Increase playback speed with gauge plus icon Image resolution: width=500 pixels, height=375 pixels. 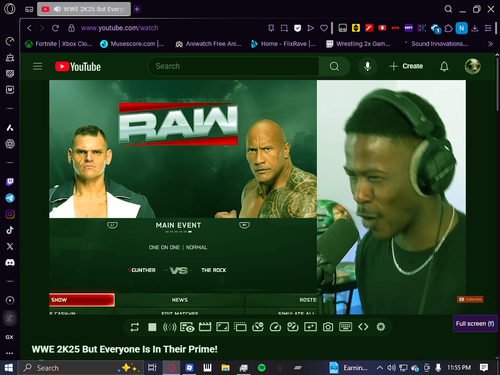[x=293, y=327]
